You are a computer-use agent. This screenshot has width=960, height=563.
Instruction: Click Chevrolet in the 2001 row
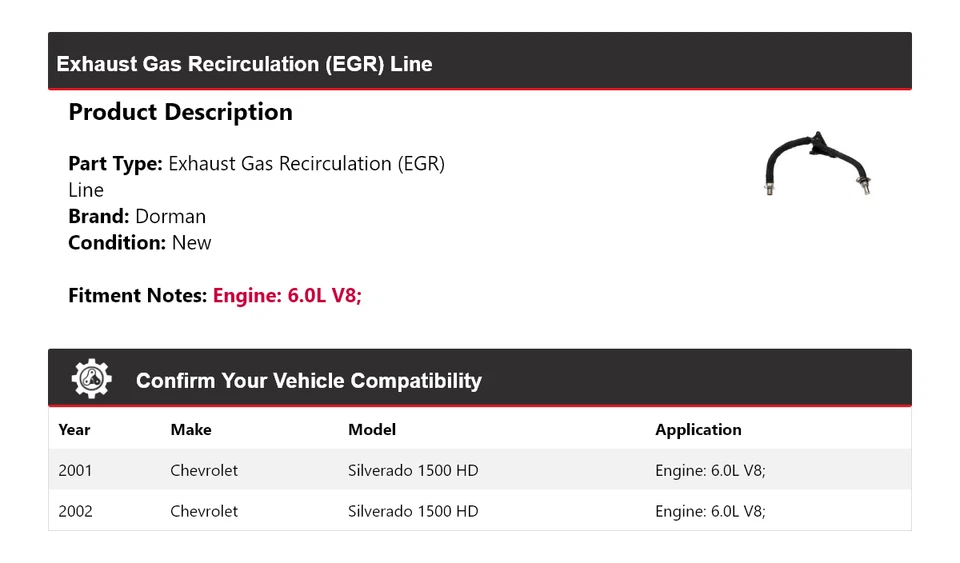[x=204, y=470]
